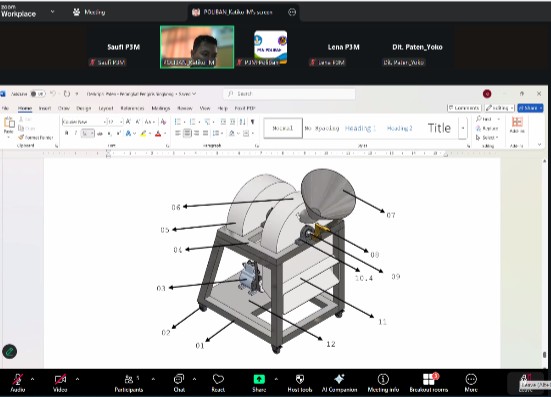Switch to the Layout tab
This screenshot has height=397, width=551.
106,108
